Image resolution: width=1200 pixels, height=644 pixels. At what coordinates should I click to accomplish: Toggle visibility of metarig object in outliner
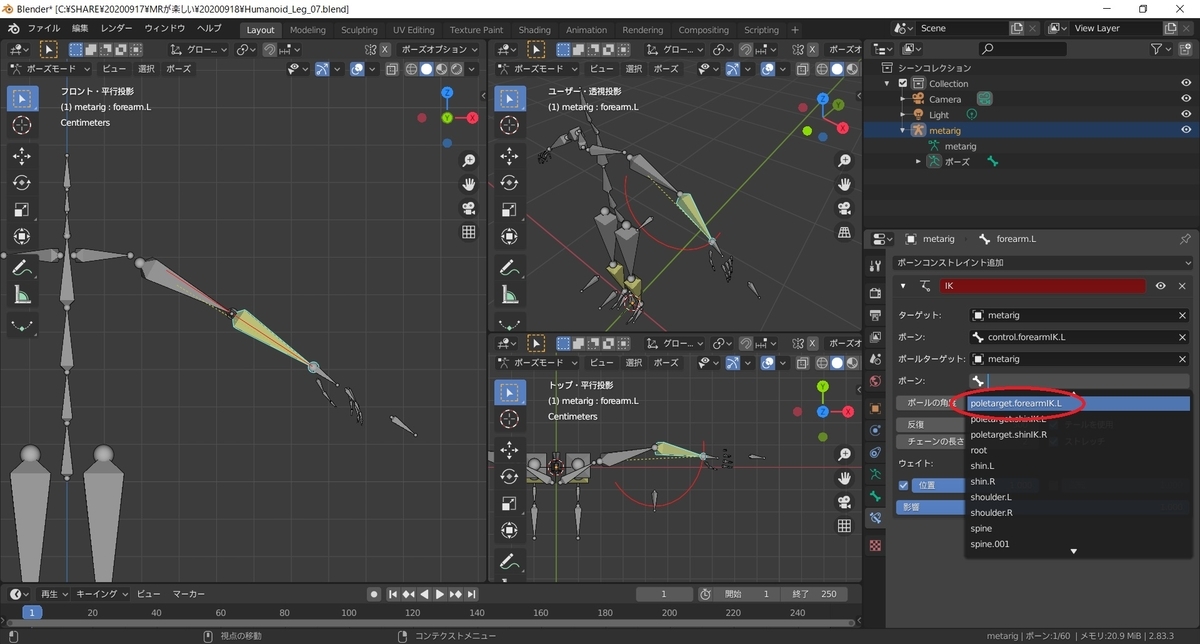[1186, 130]
